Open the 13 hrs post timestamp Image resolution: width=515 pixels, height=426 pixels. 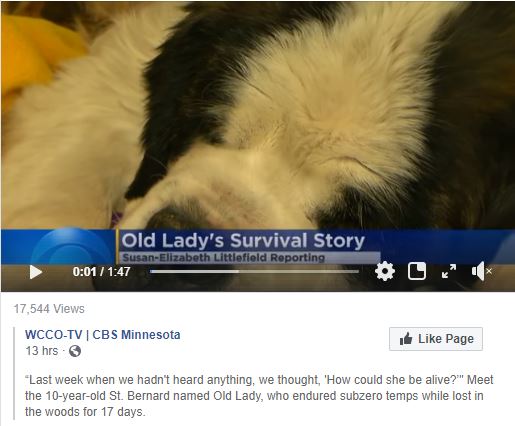click(41, 351)
